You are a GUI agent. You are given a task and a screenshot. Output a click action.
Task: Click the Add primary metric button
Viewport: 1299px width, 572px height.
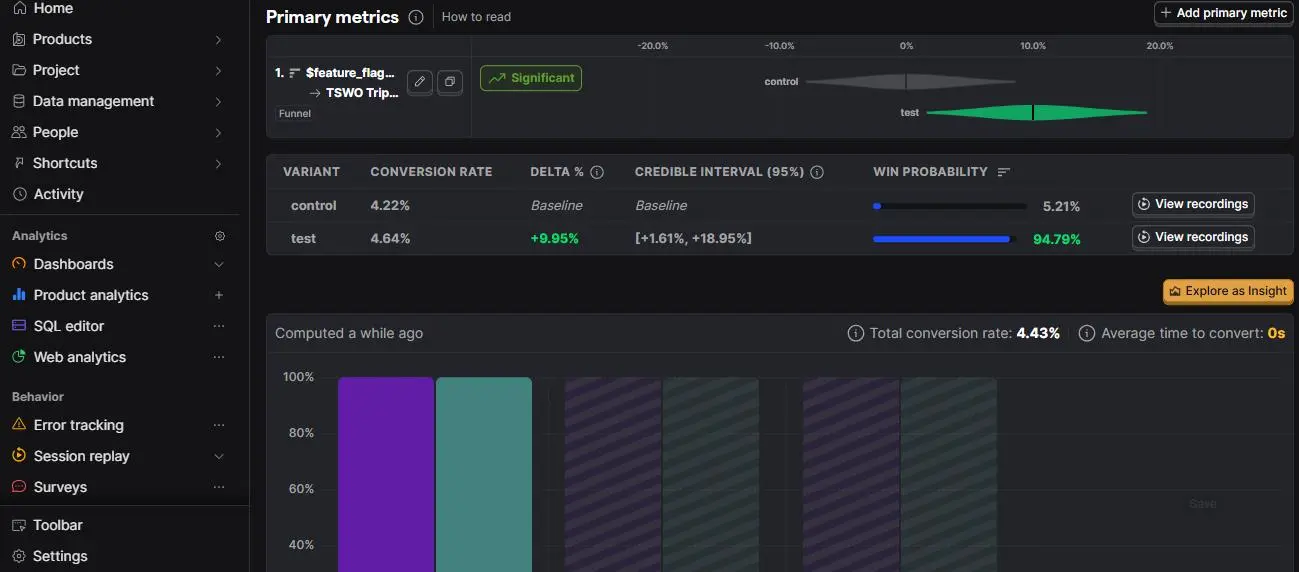pos(1223,13)
